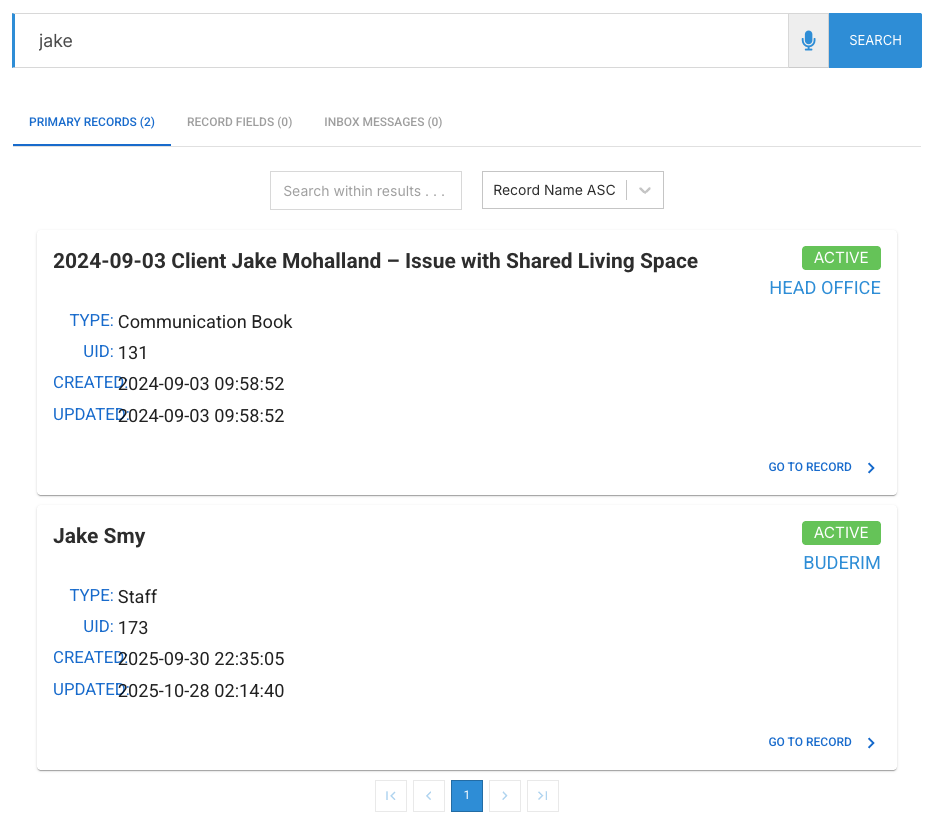Go to record for Jake Smy
This screenshot has height=821, width=934.
[x=810, y=742]
